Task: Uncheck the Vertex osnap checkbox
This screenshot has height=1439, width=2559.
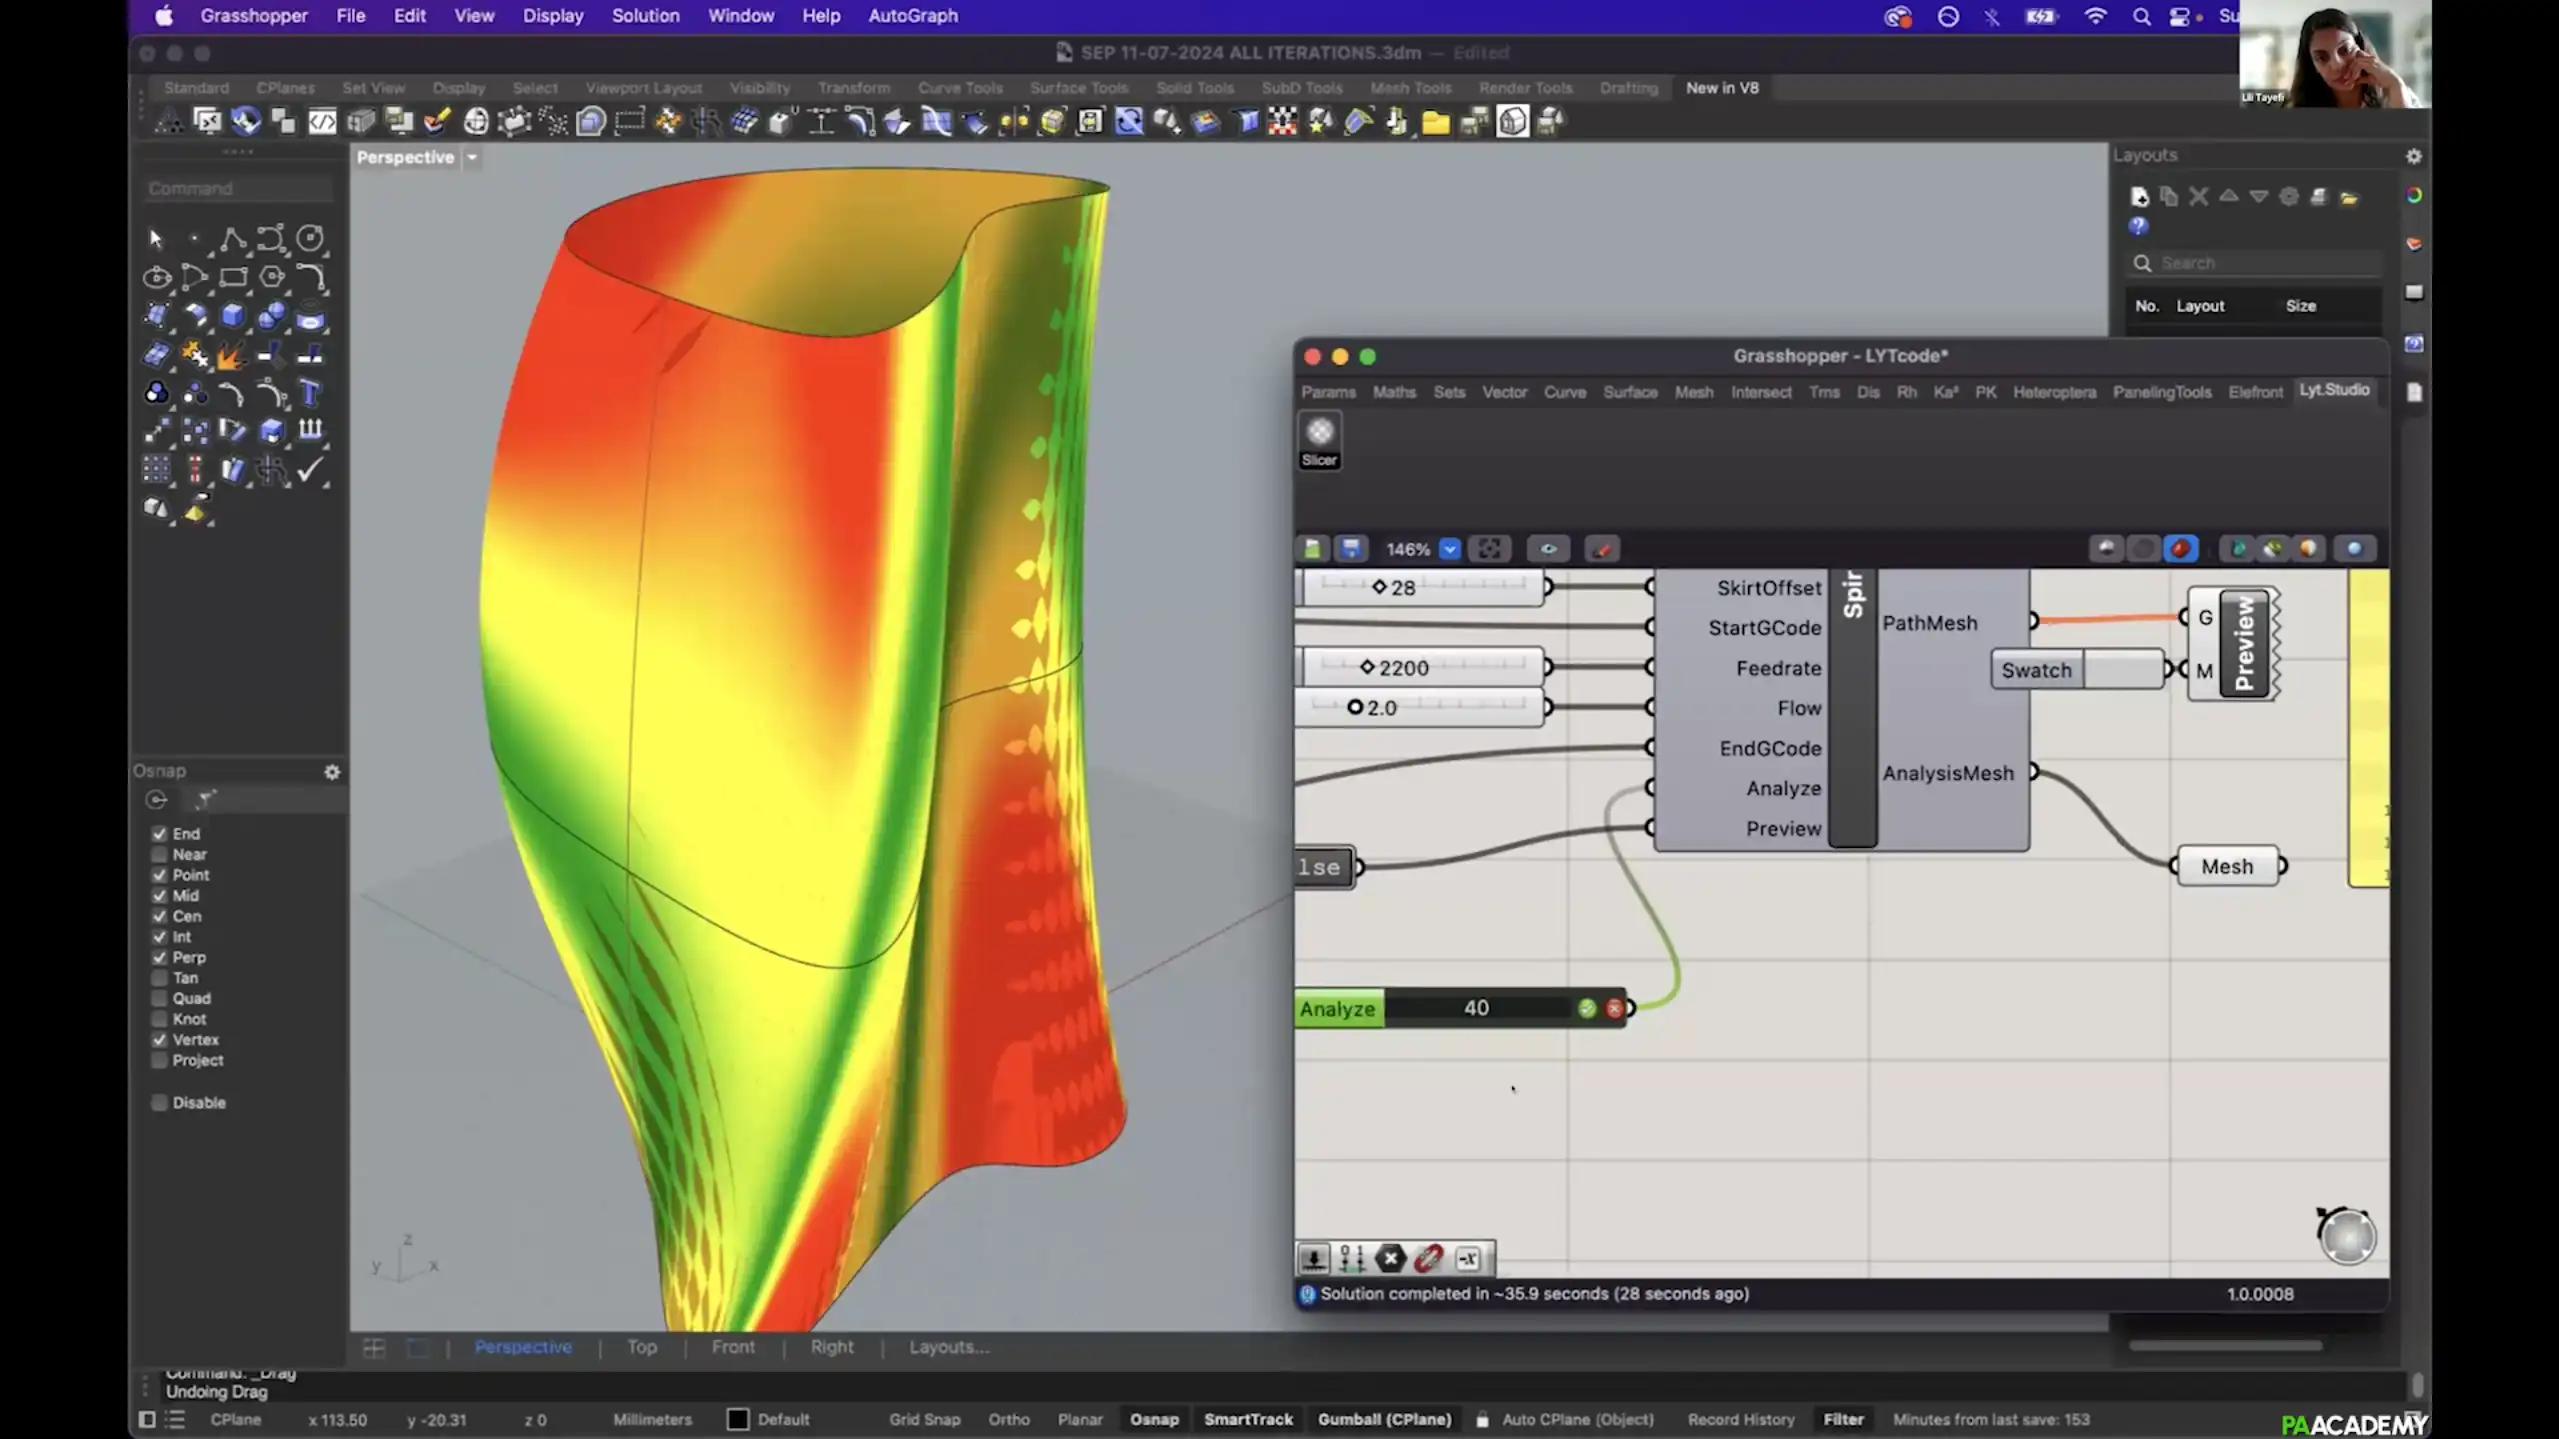Action: pos(160,1040)
